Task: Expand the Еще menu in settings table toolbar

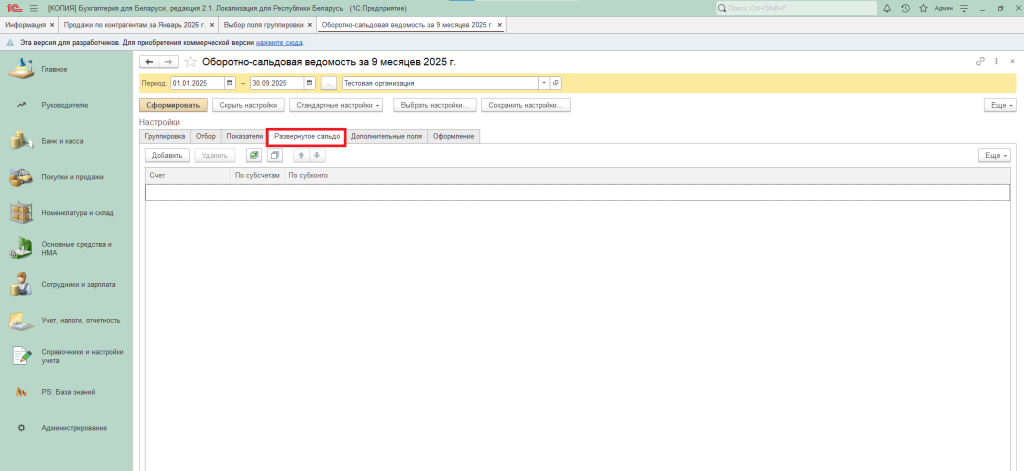Action: point(993,155)
